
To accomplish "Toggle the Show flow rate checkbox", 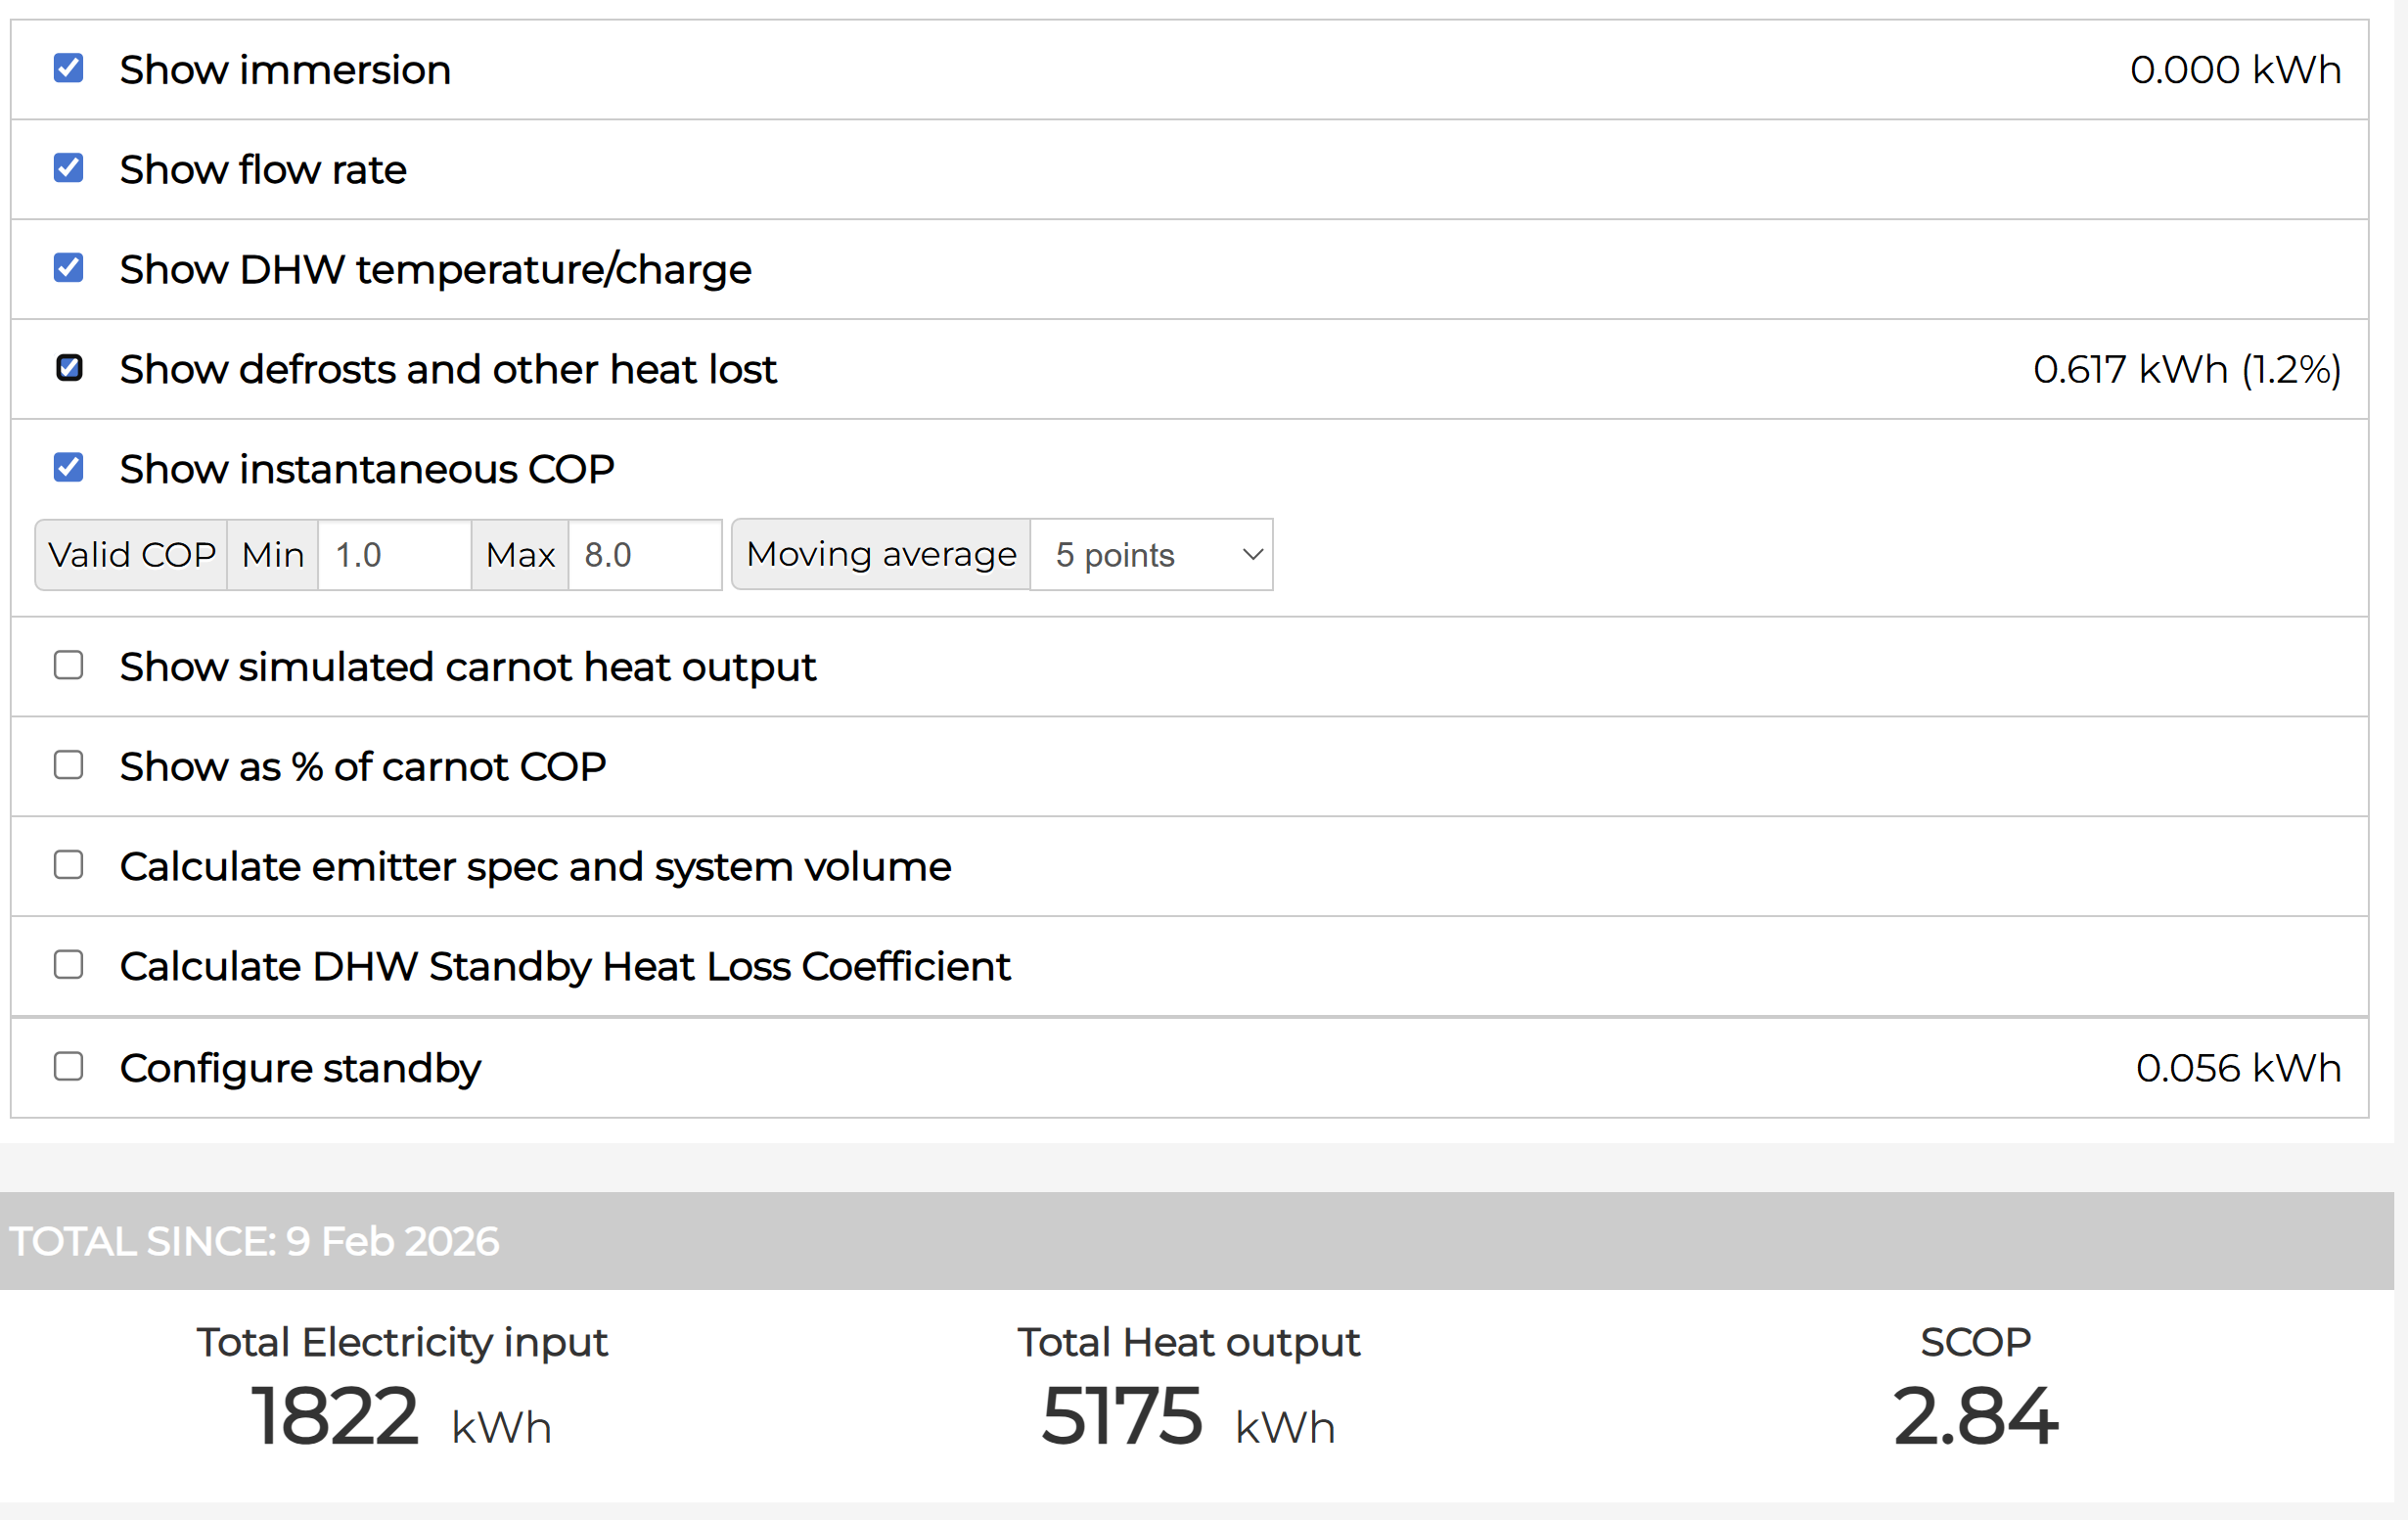I will click(x=68, y=168).
